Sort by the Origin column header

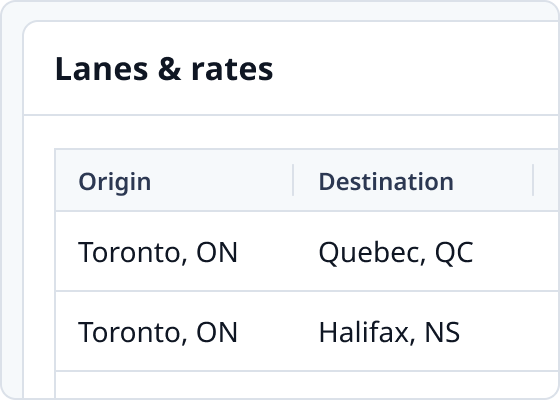pos(114,181)
